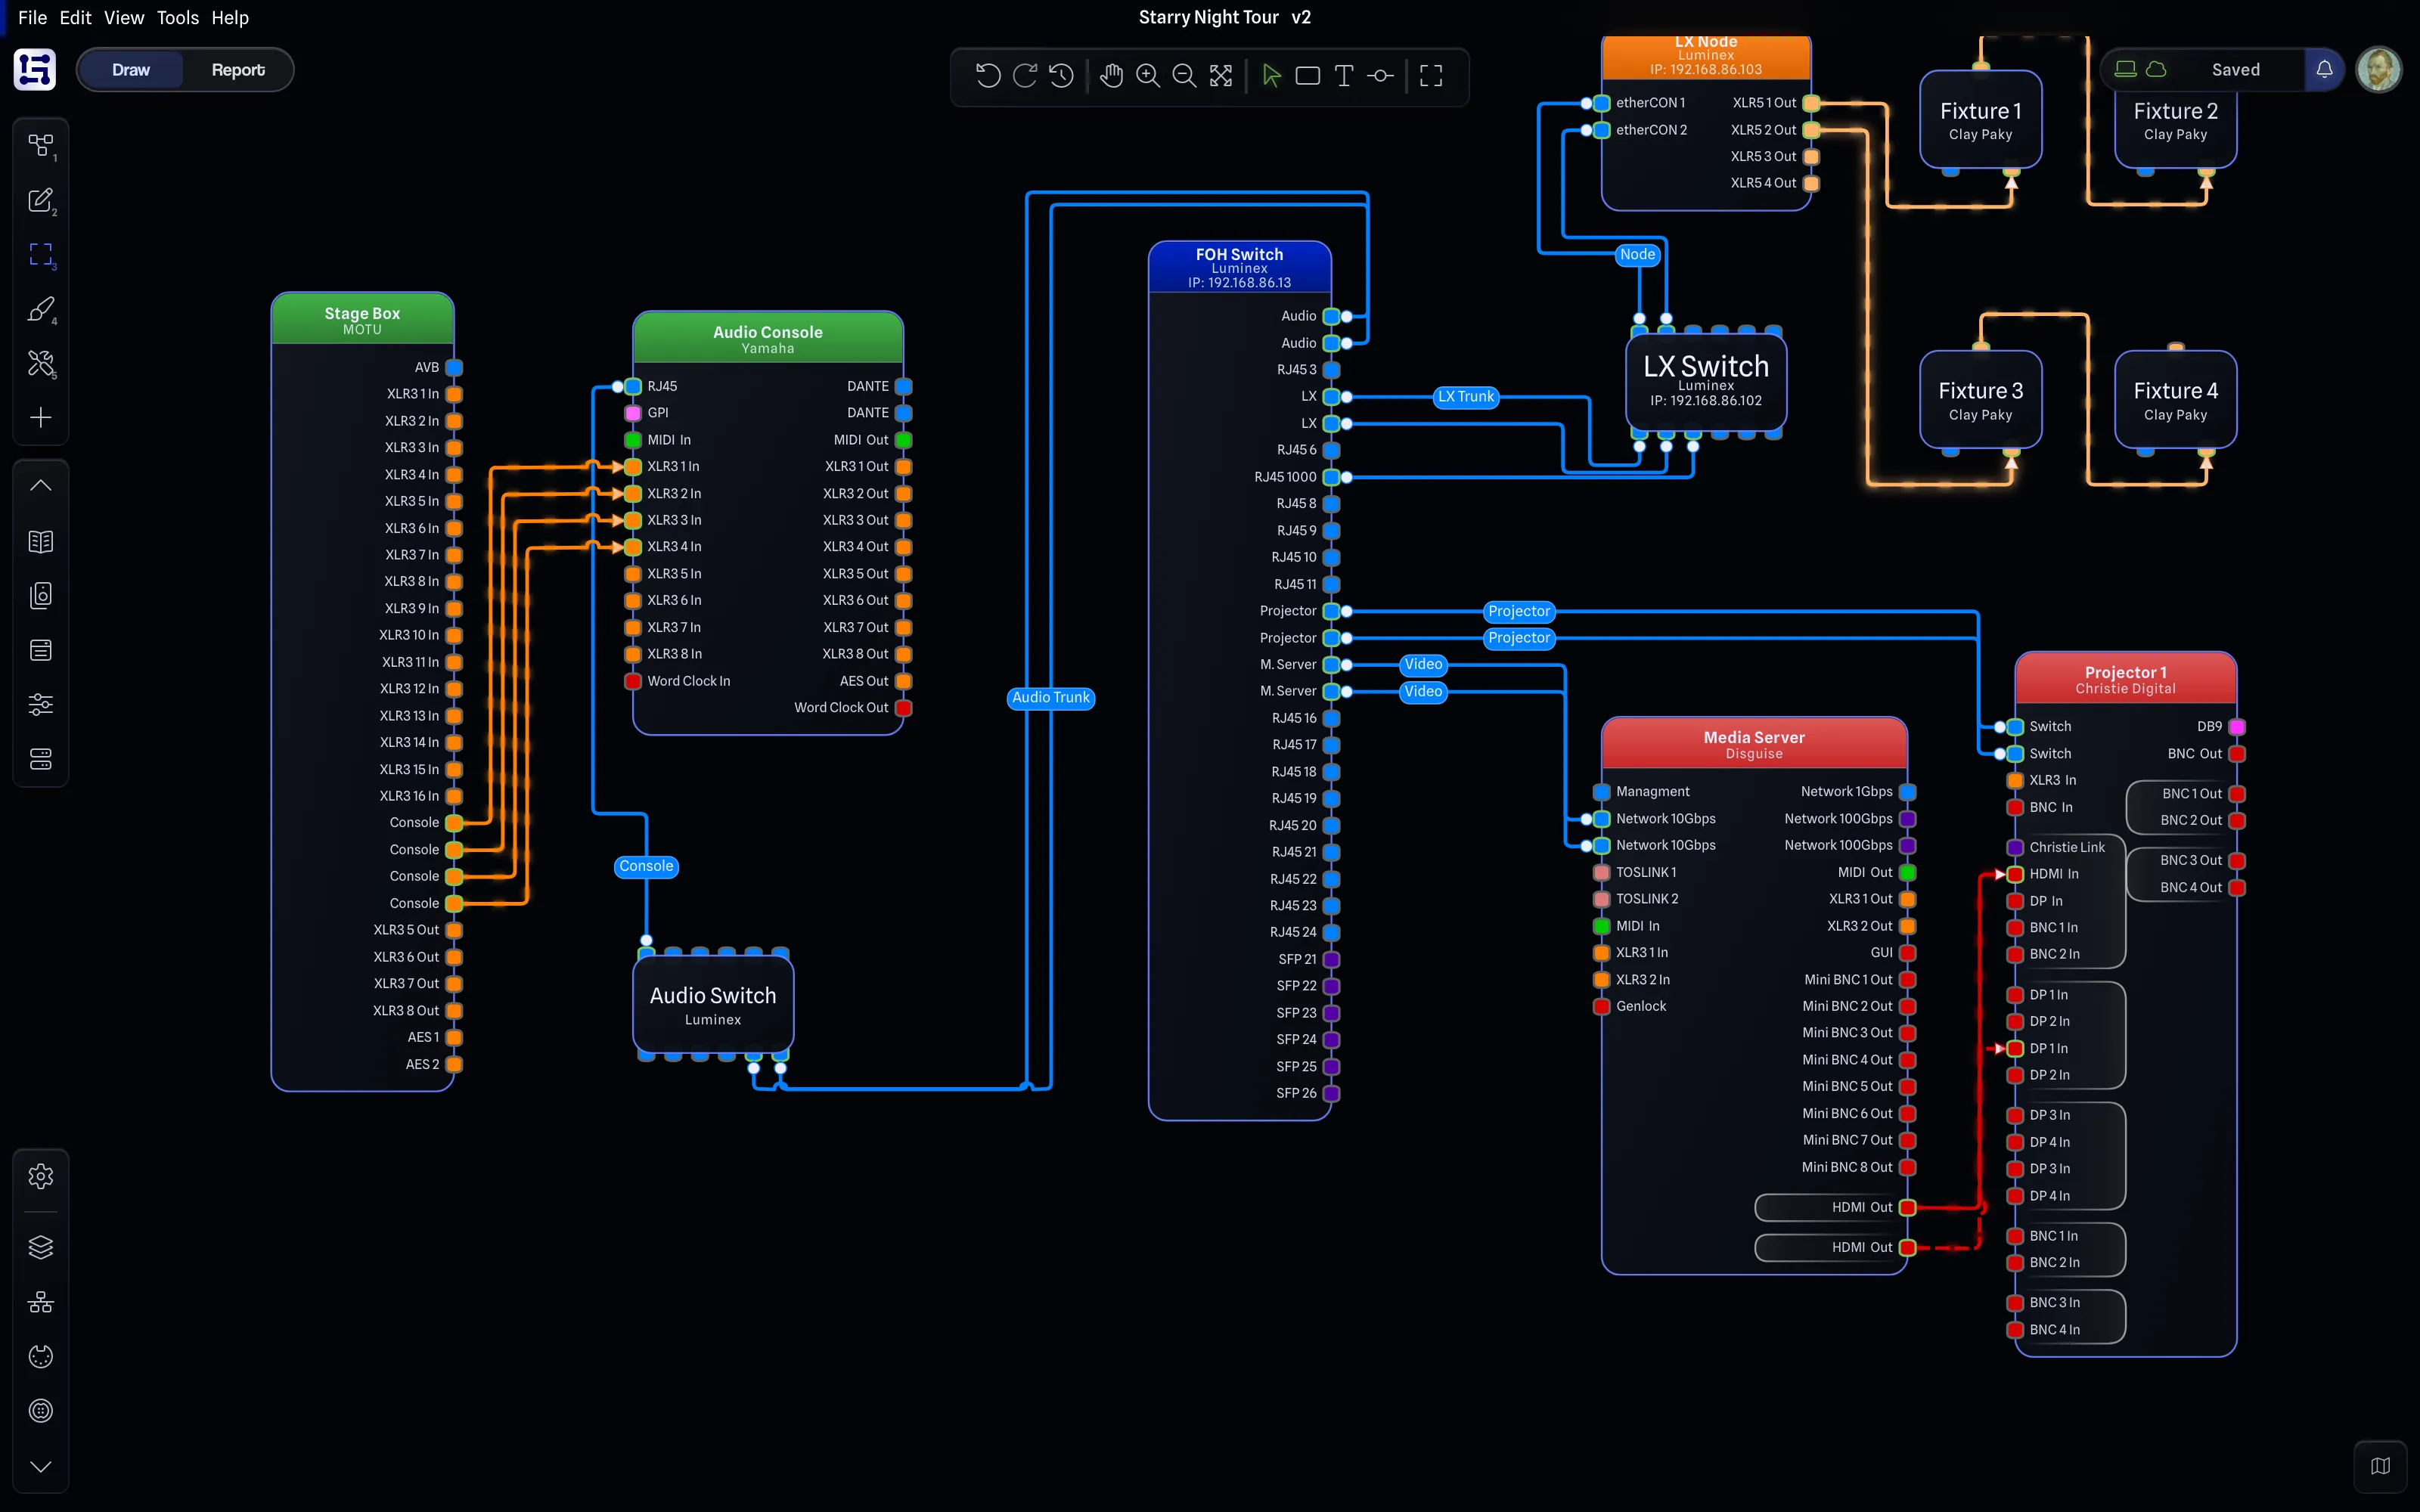Click the Node cable label
This screenshot has width=2420, height=1512.
coord(1637,254)
